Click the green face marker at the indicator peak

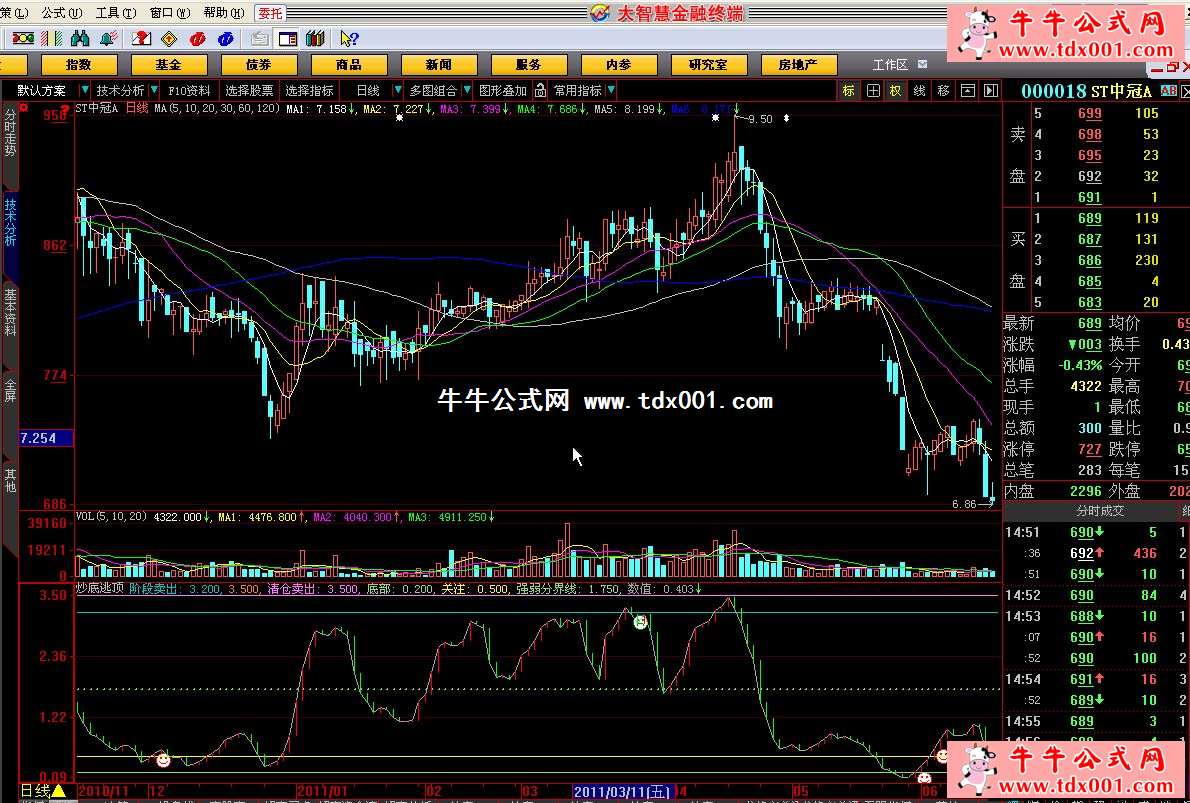641,622
